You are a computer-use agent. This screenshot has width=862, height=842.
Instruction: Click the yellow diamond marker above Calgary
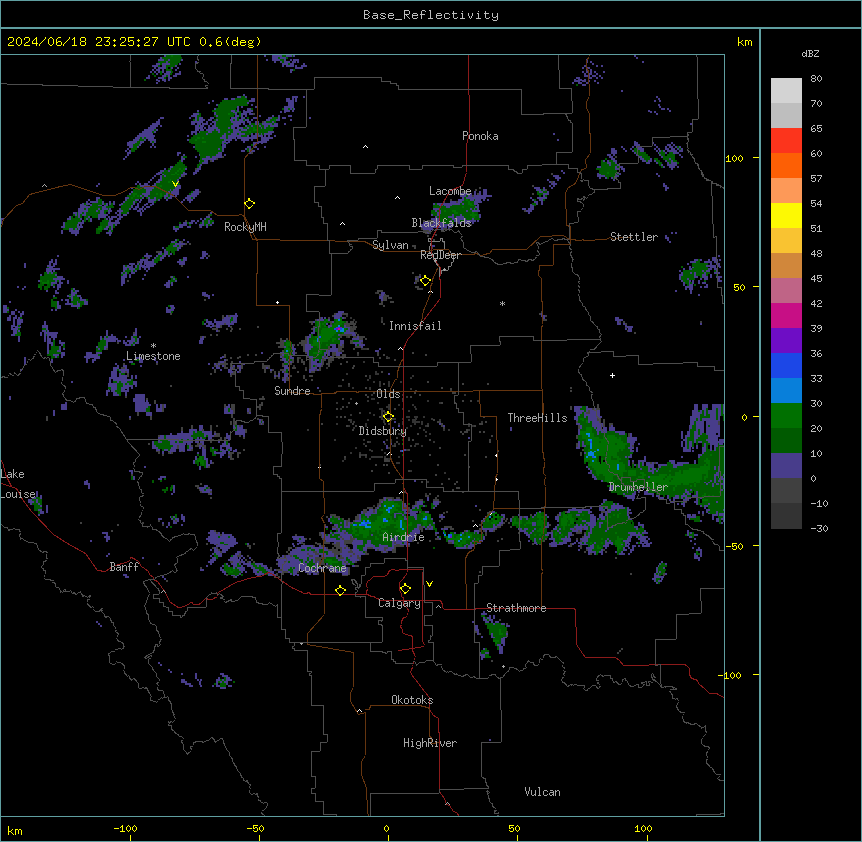coord(405,589)
